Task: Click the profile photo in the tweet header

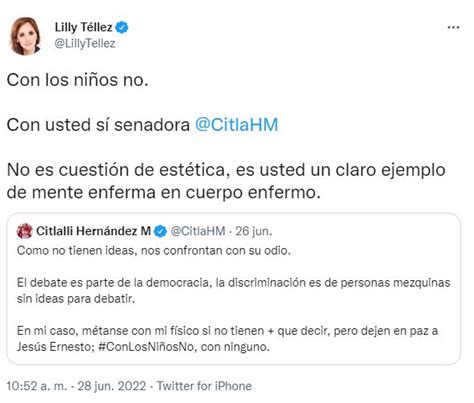Action: 25,36
